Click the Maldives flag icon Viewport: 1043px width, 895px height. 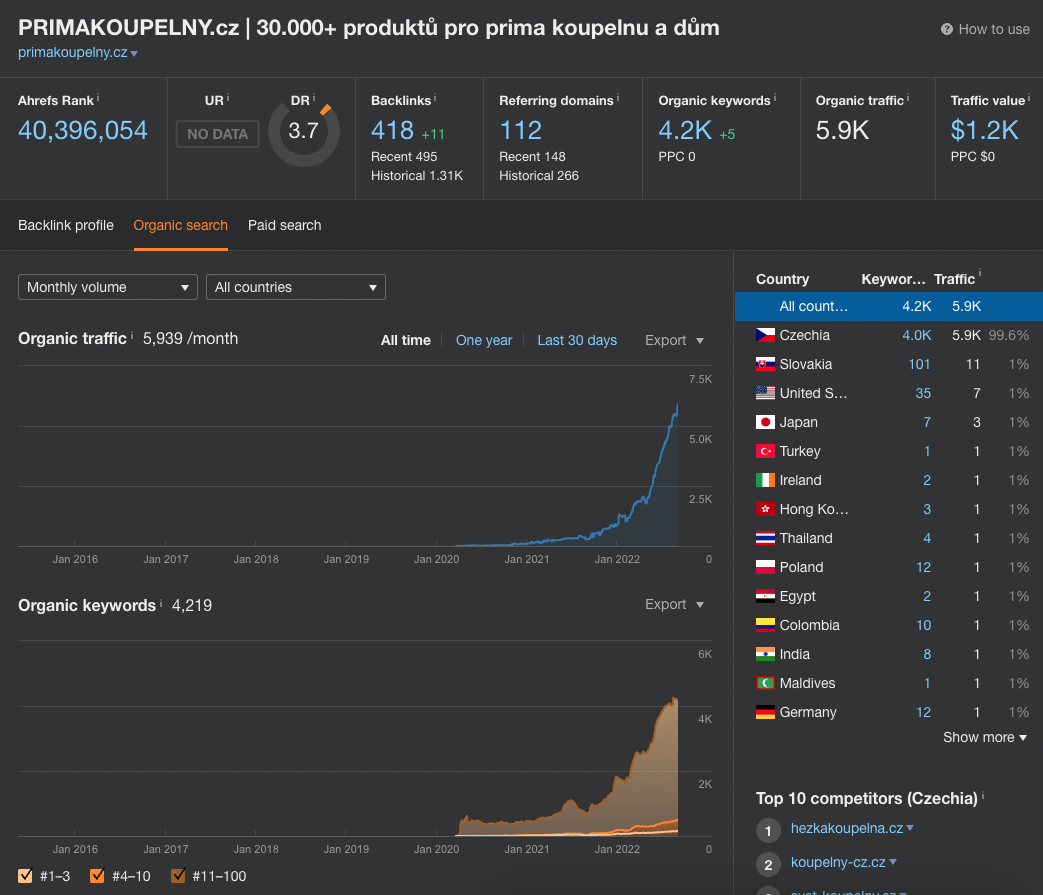click(765, 683)
